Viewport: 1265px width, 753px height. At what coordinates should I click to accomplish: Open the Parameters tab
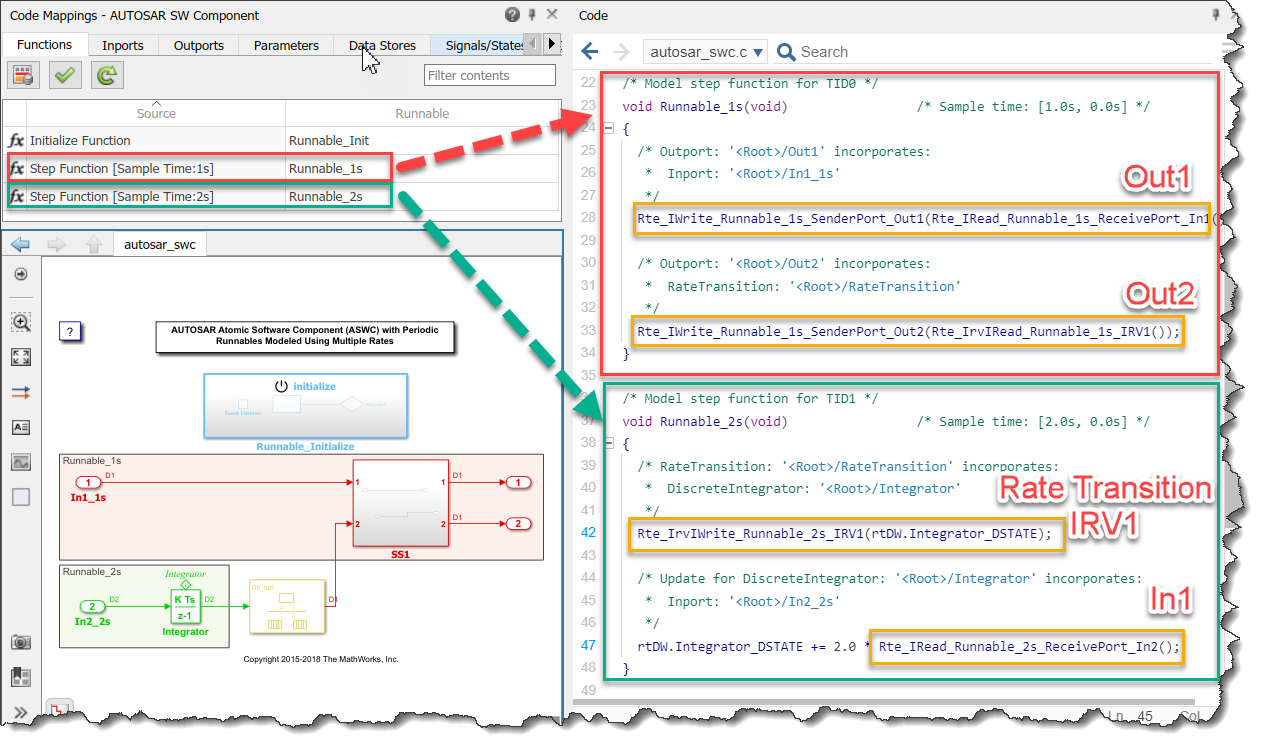286,45
